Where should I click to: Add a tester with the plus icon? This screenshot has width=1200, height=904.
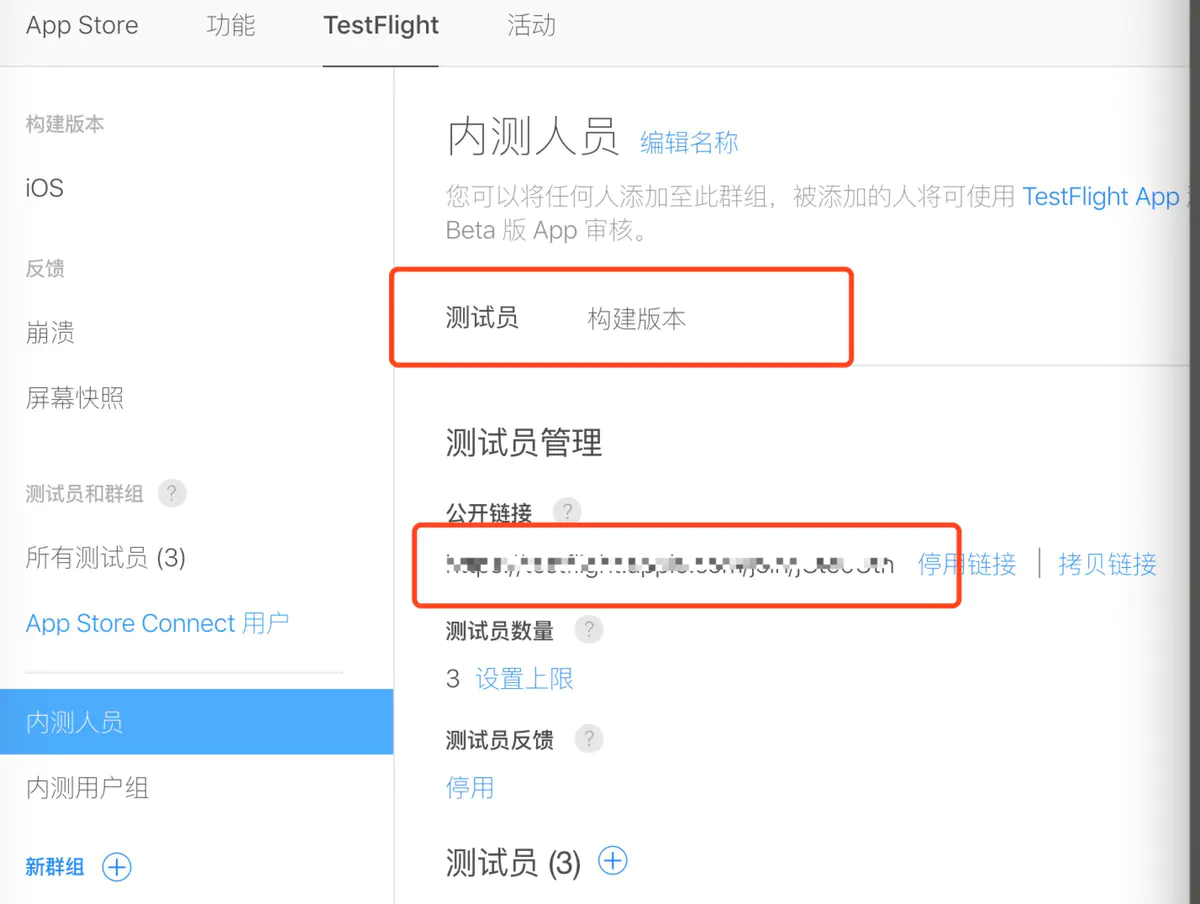[613, 860]
